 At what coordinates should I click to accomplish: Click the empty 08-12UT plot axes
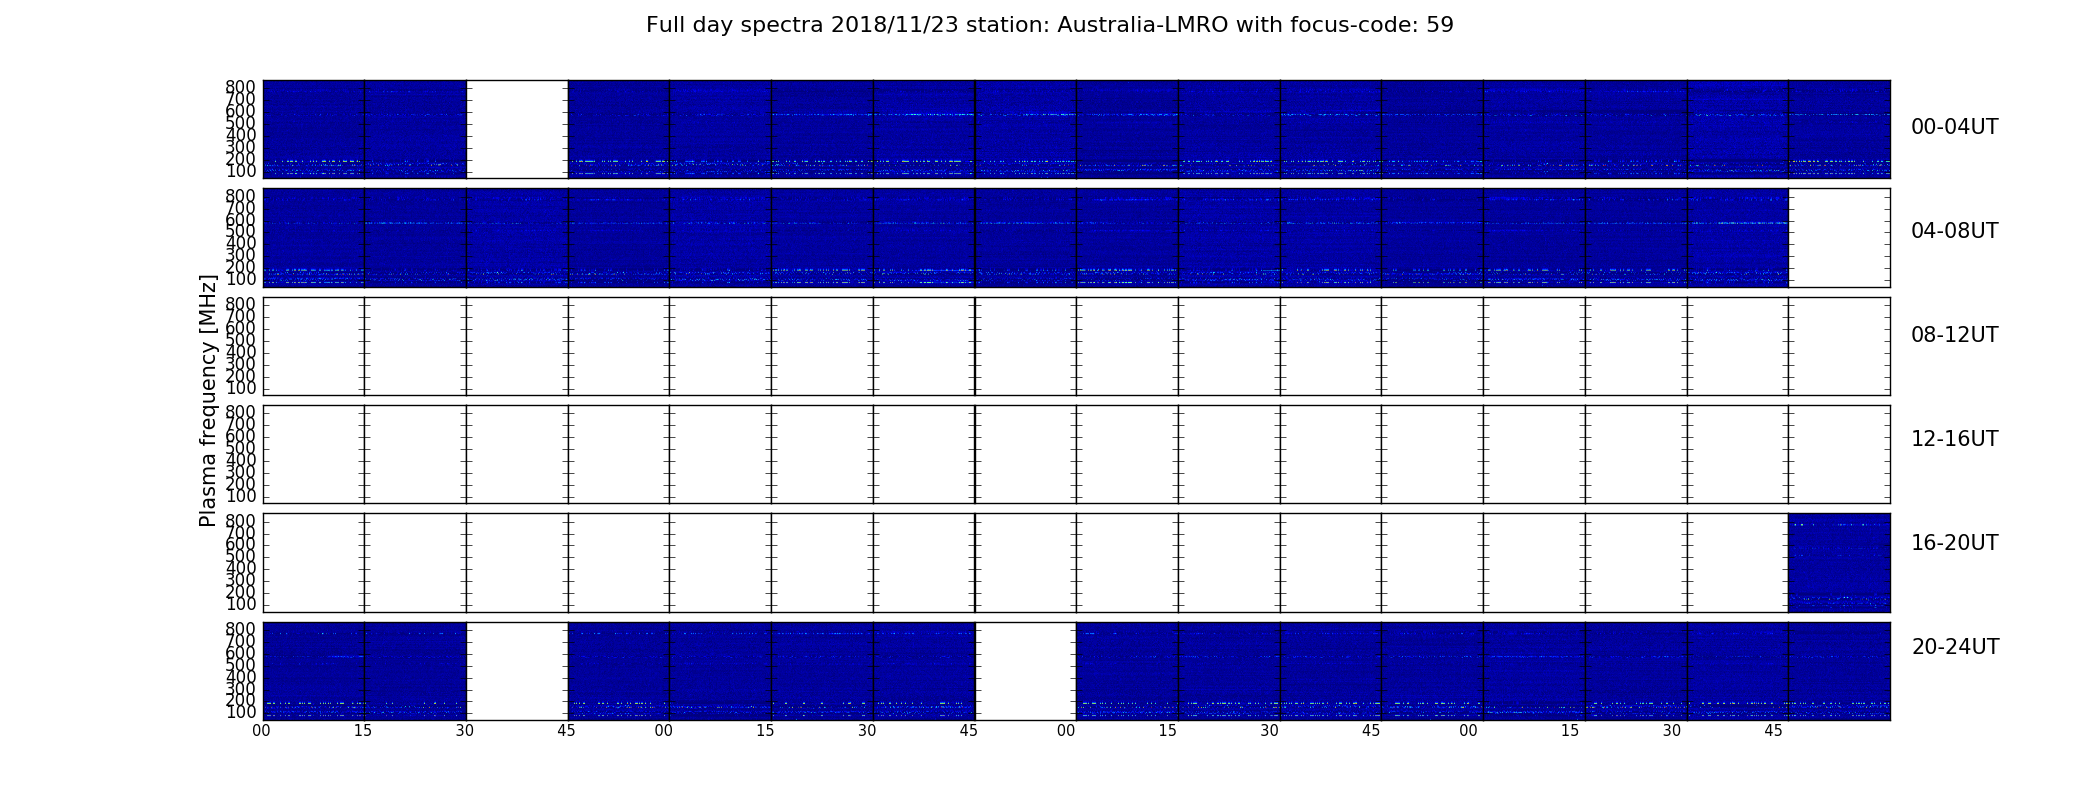tap(1076, 346)
